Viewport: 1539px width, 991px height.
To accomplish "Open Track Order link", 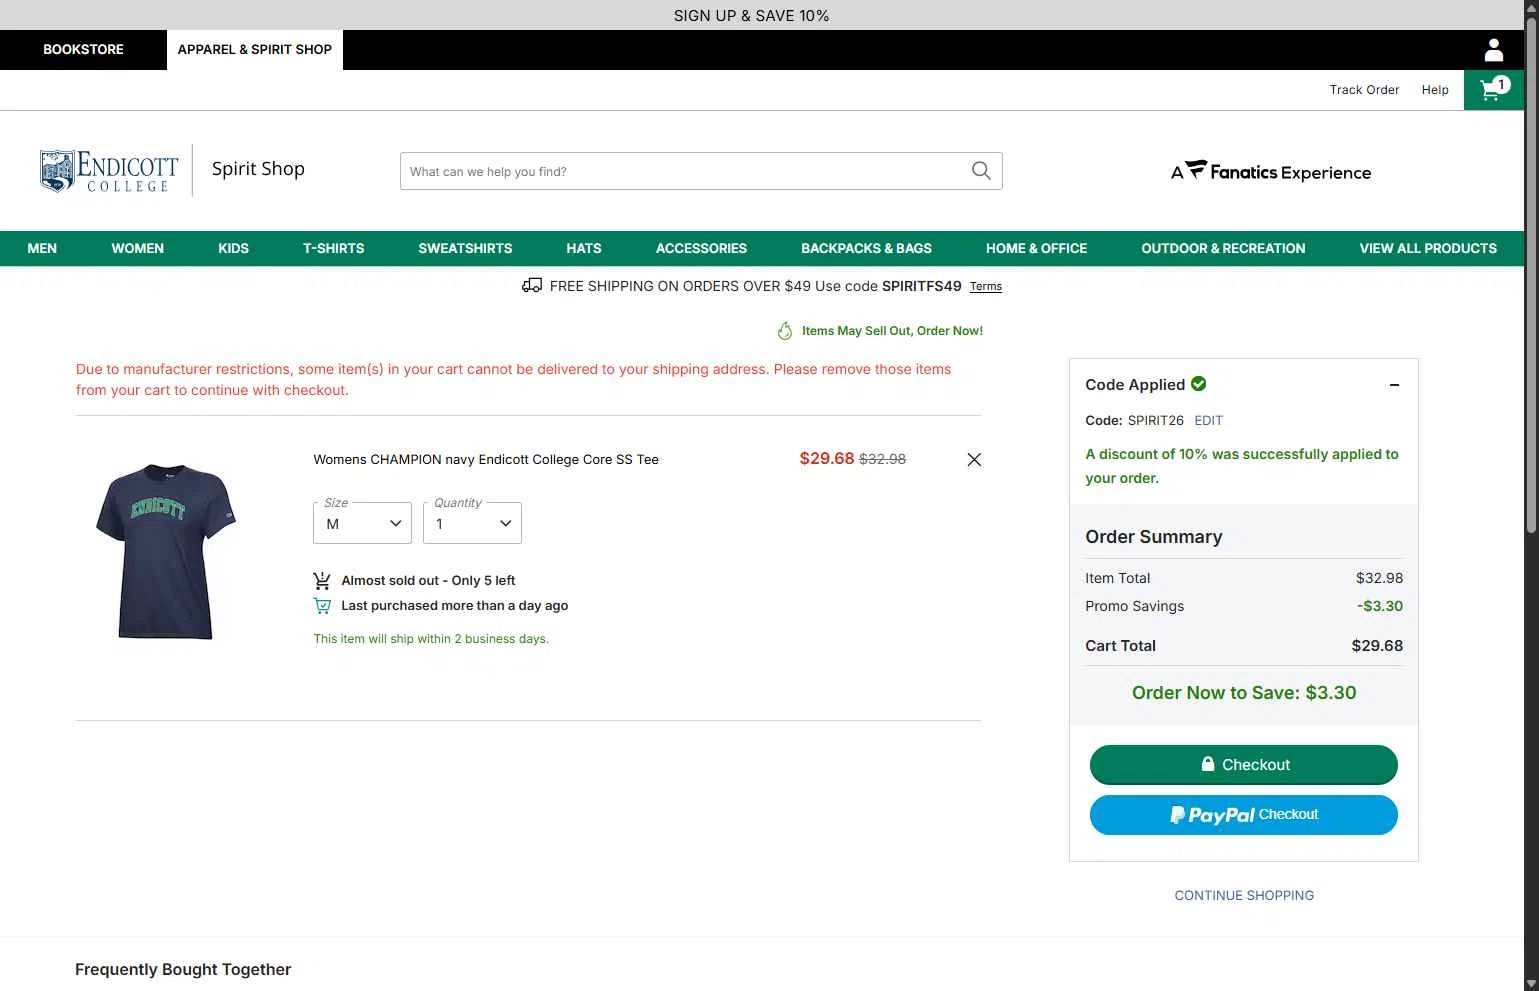I will pyautogui.click(x=1364, y=90).
